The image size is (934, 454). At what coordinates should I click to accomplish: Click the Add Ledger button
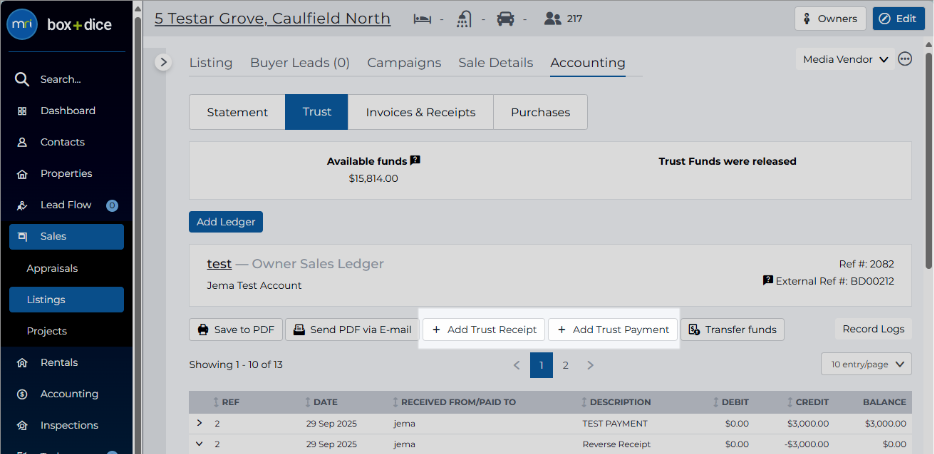(226, 222)
